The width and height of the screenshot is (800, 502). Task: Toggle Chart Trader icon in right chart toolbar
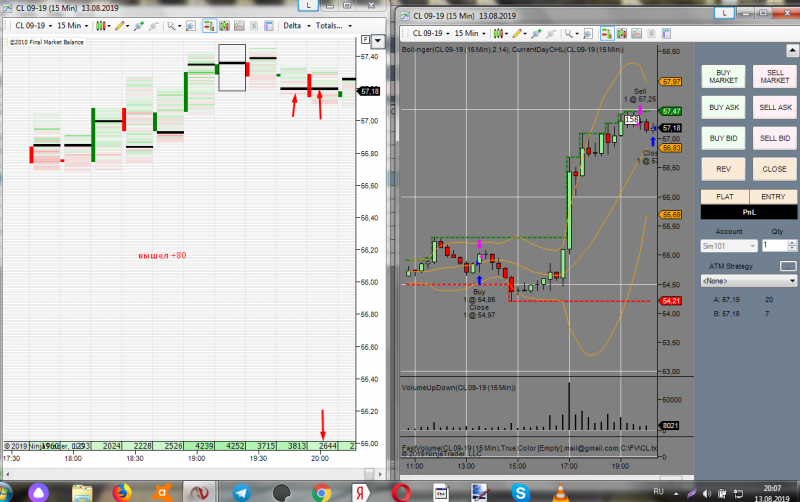click(x=607, y=34)
